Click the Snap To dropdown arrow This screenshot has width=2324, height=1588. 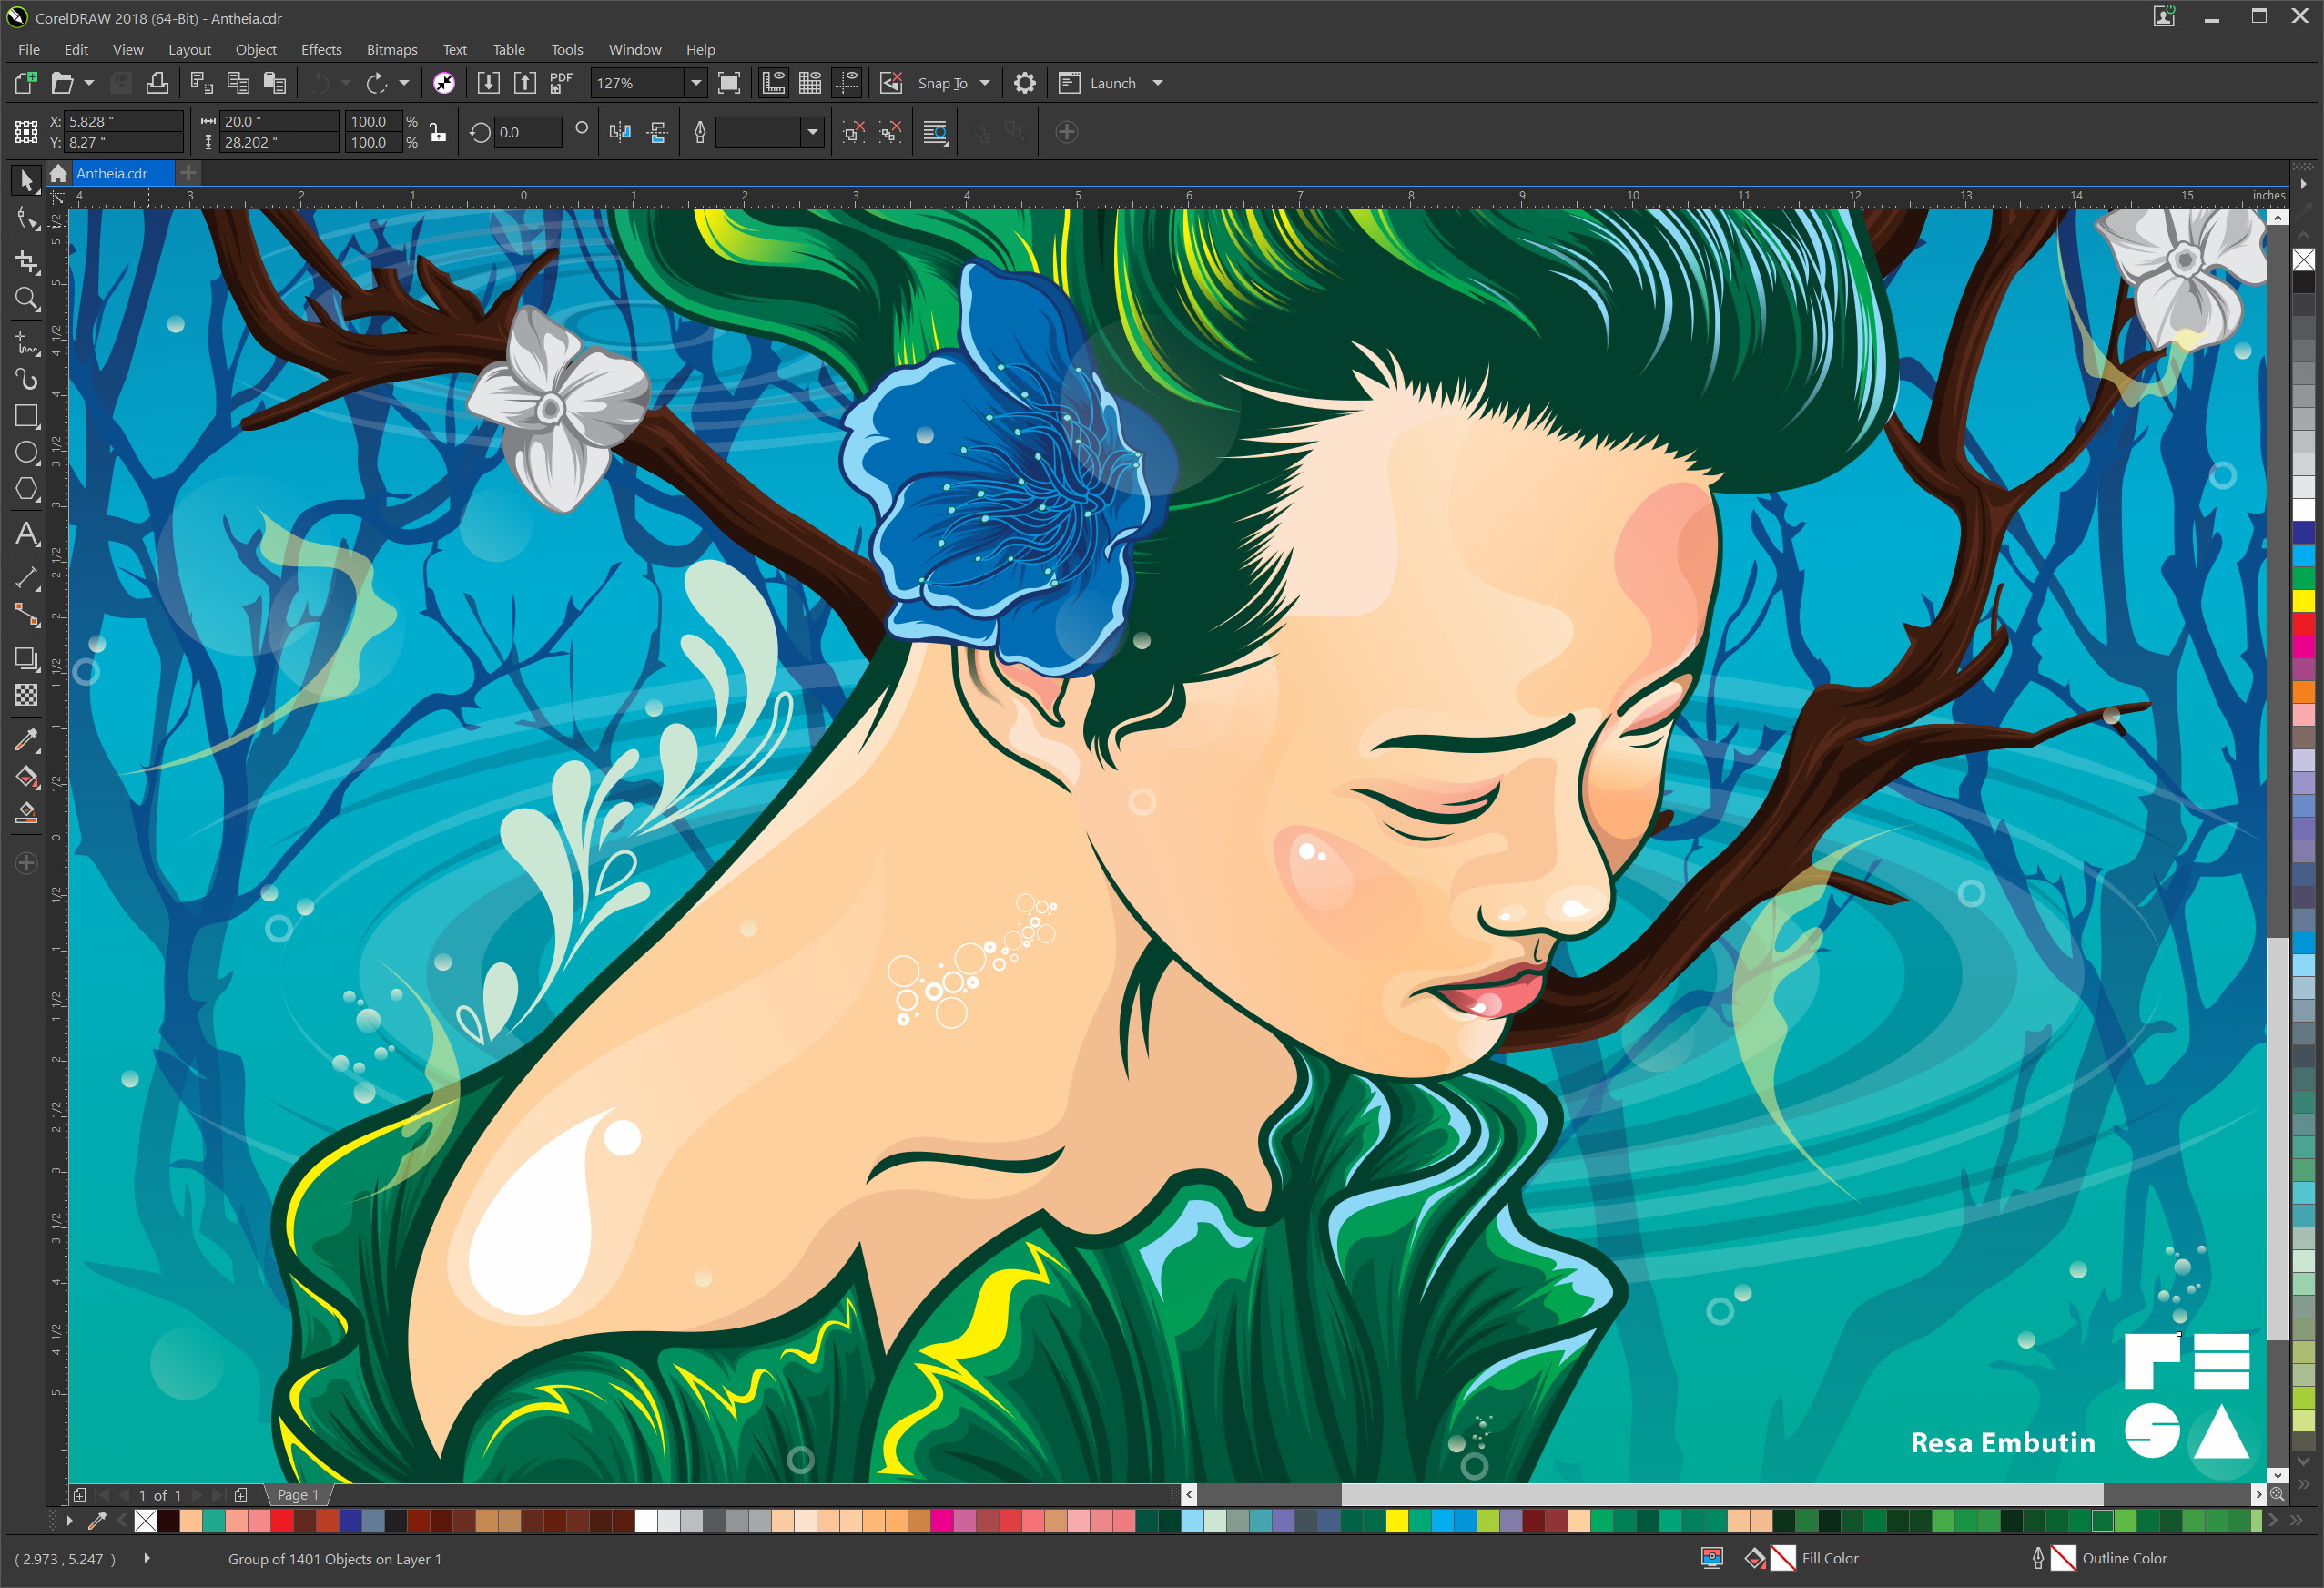[x=982, y=81]
